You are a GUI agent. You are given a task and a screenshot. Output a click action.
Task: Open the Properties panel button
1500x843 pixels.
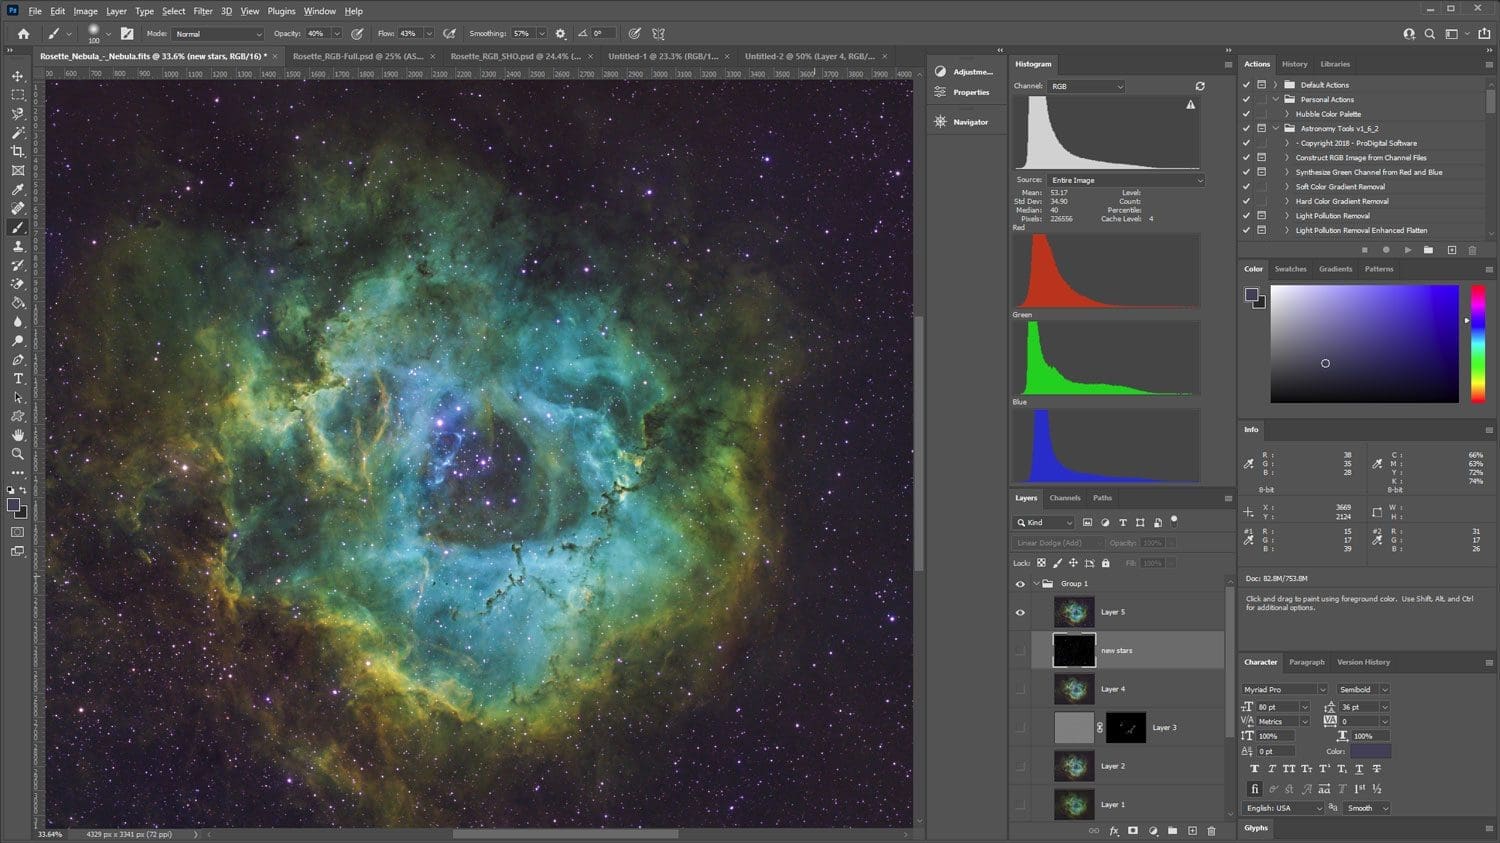tap(962, 92)
